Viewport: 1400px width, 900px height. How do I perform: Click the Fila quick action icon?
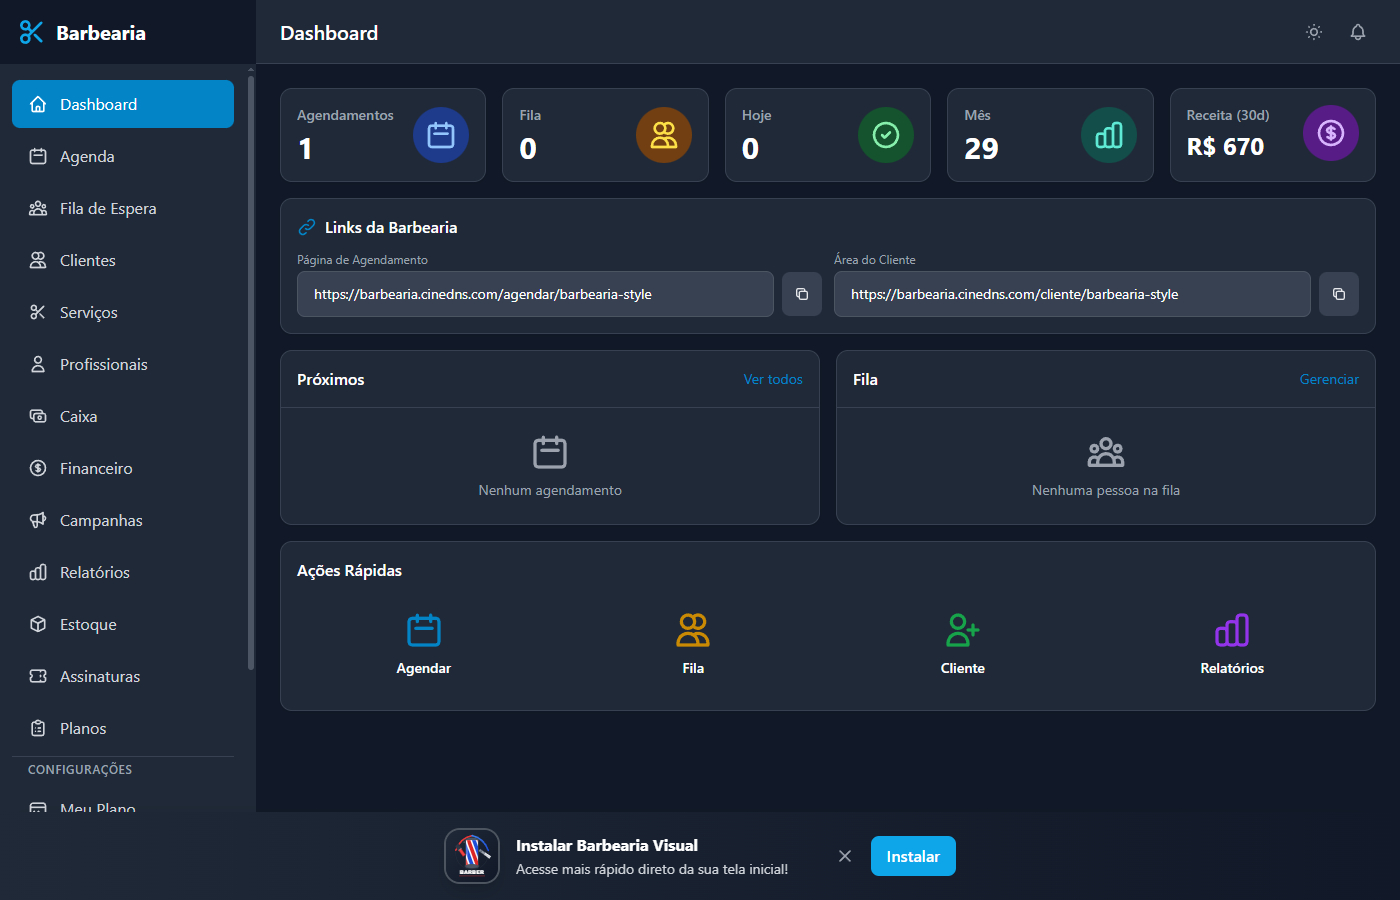693,631
